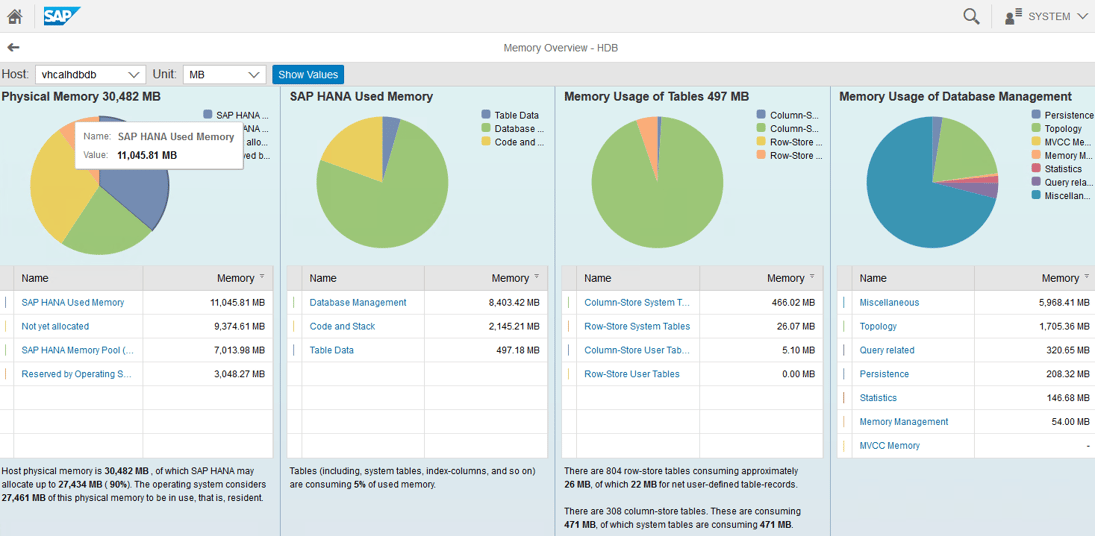This screenshot has height=536, width=1095.
Task: Open Code and Stack link
Action: (342, 326)
